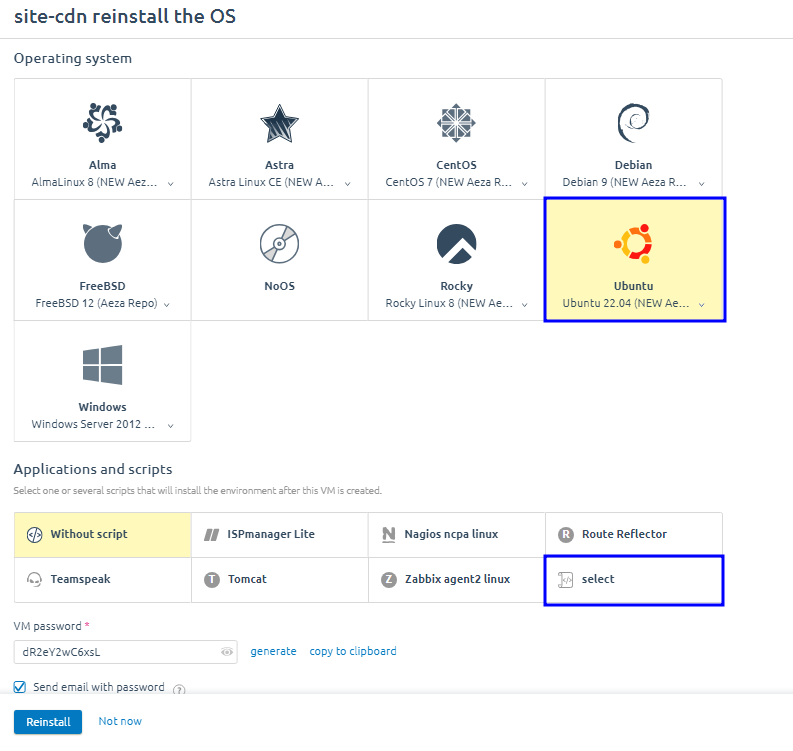Click the copy to clipboard link
The height and width of the screenshot is (751, 793).
pos(353,651)
